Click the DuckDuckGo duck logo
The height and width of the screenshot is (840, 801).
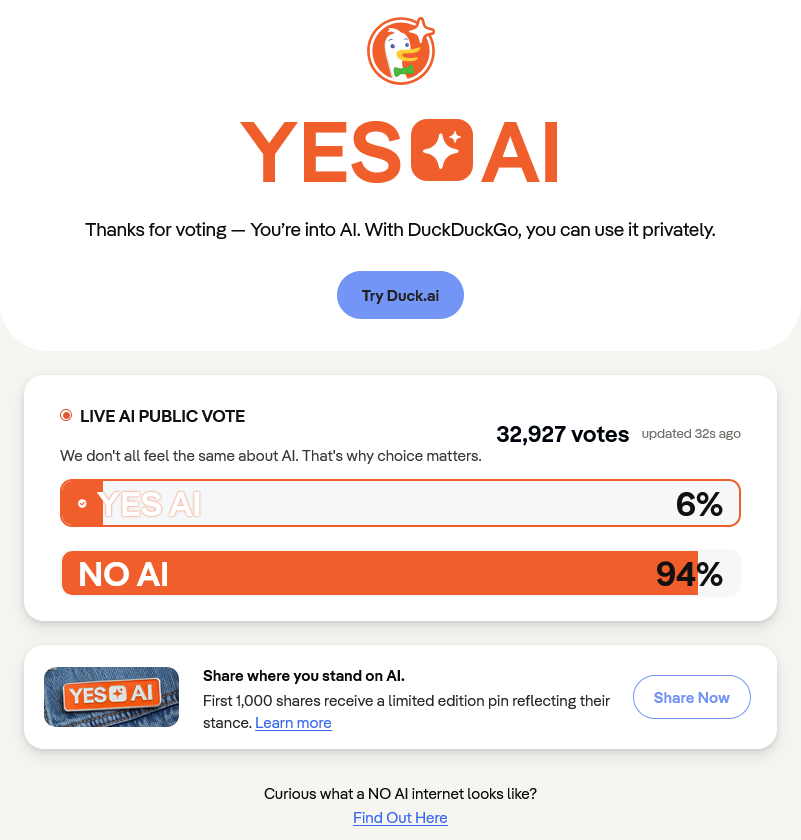[x=400, y=50]
